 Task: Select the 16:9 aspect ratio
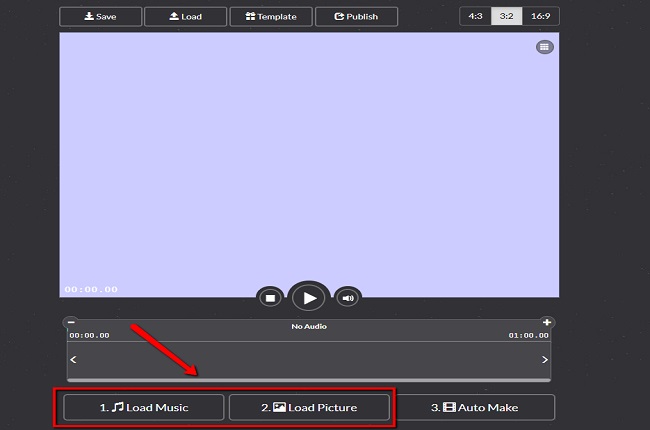(x=541, y=16)
